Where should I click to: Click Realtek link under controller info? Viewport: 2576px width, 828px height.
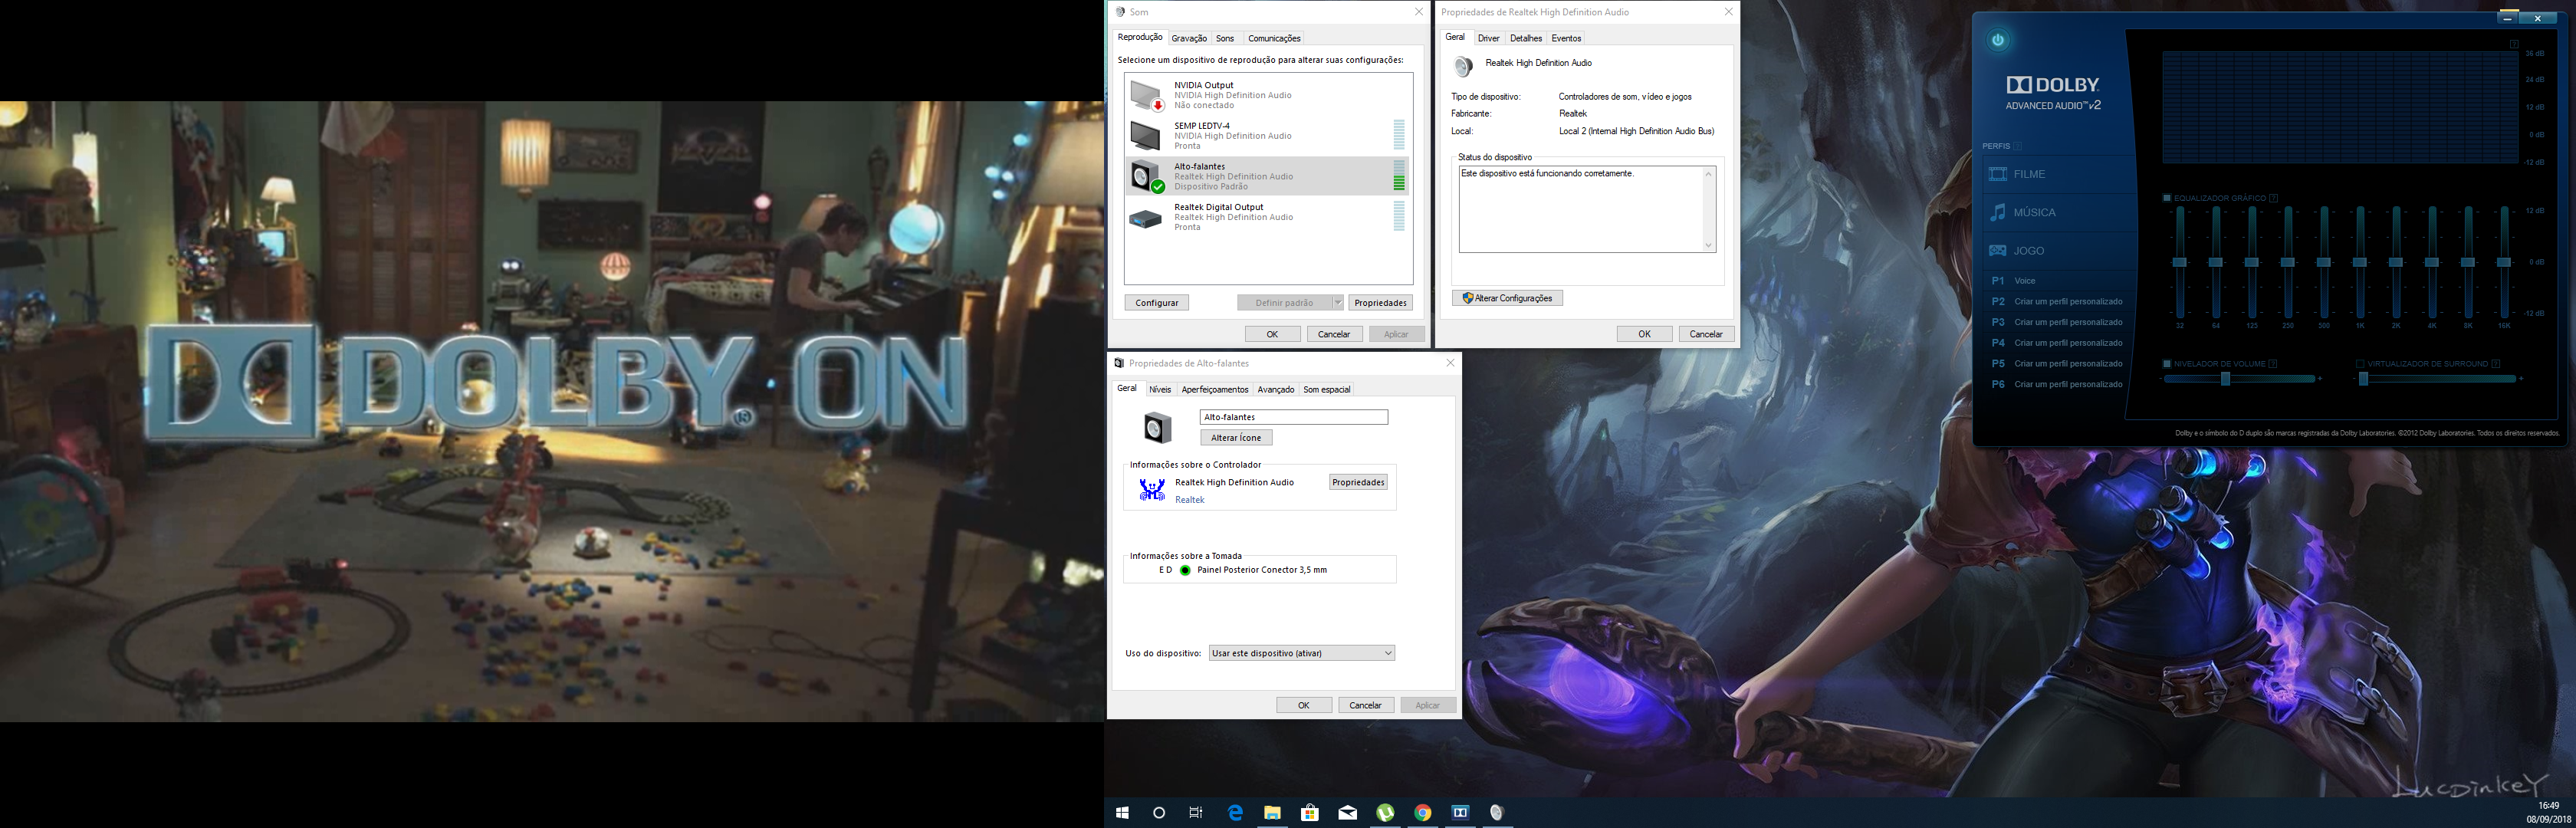coord(1190,500)
